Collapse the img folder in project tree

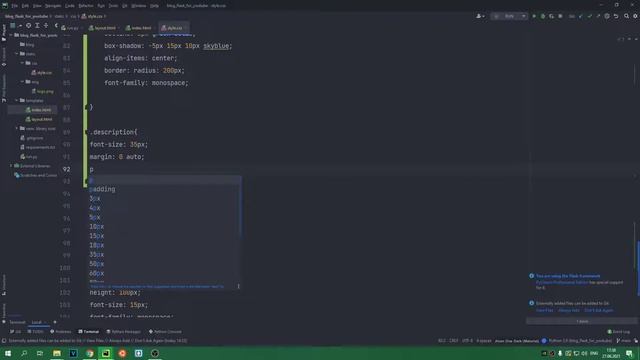pyautogui.click(x=22, y=82)
